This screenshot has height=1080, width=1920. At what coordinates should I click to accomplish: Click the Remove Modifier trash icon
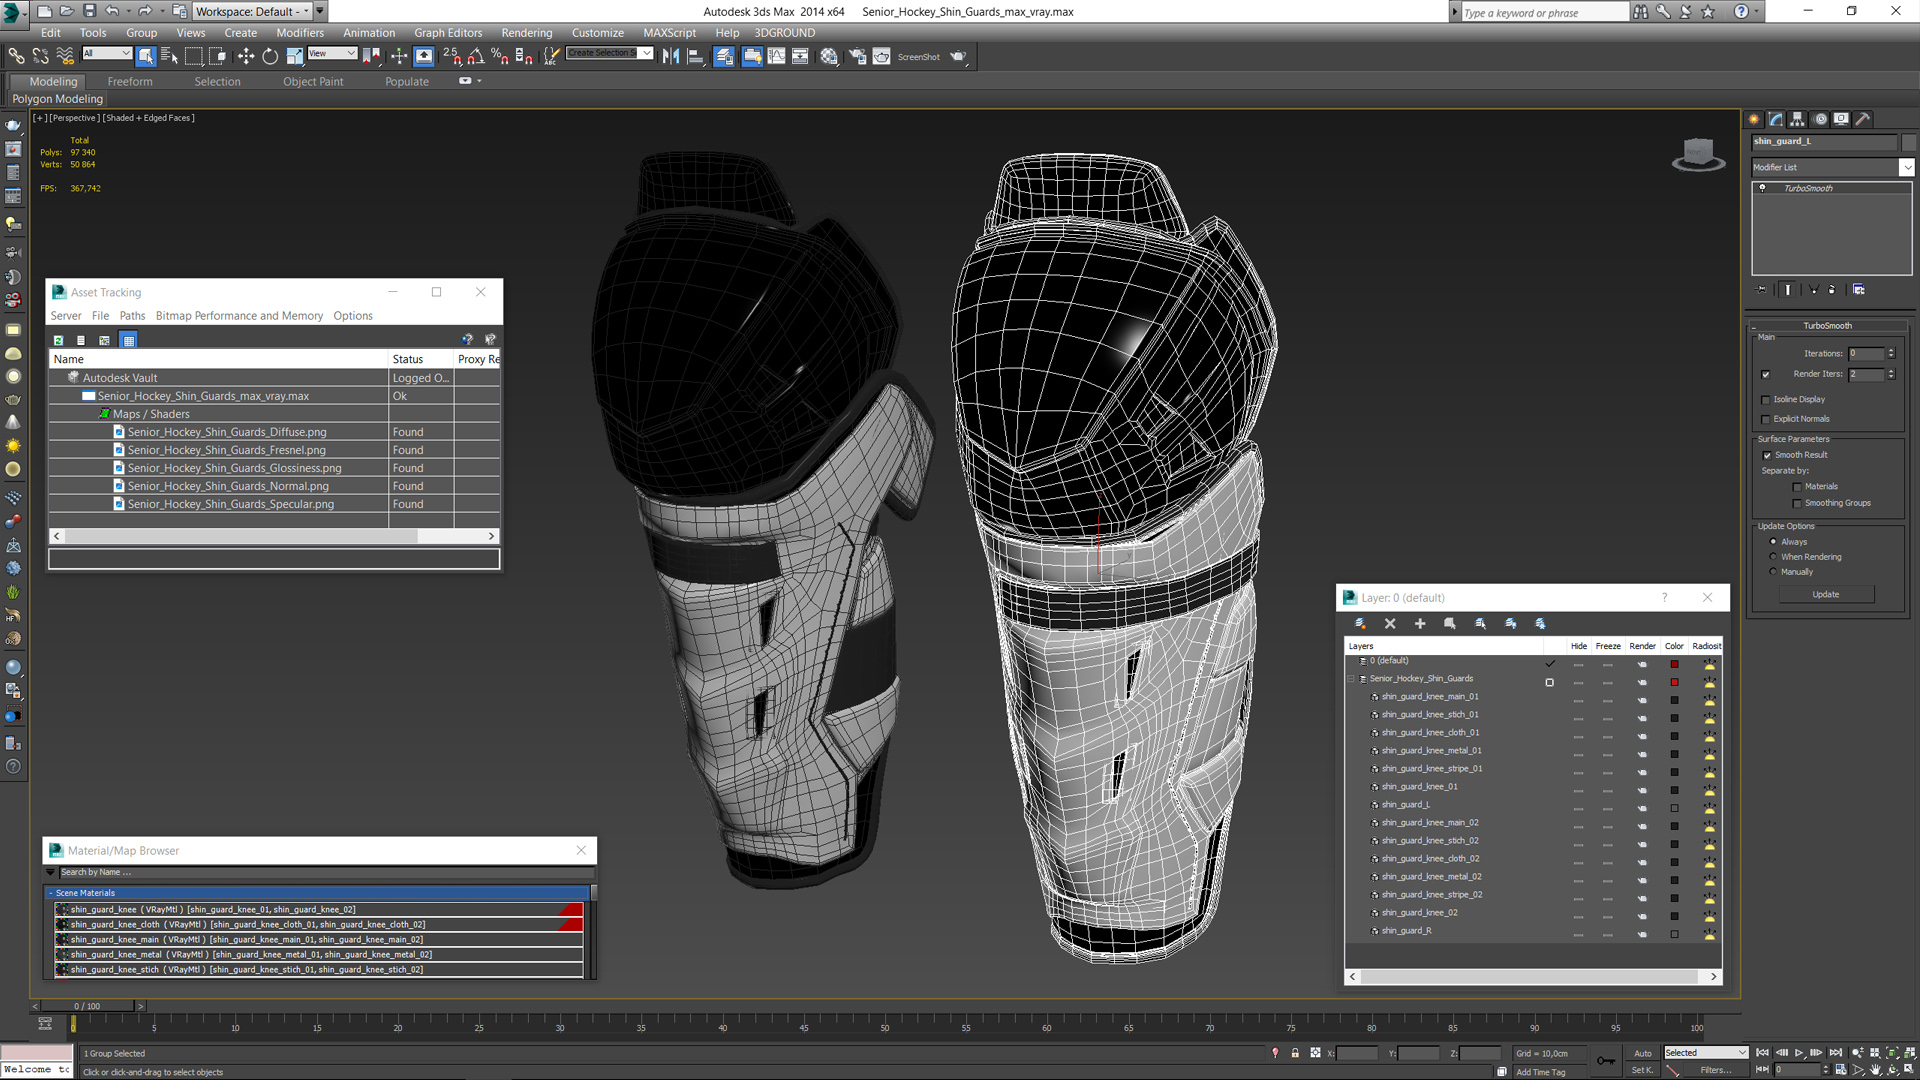pos(1833,290)
